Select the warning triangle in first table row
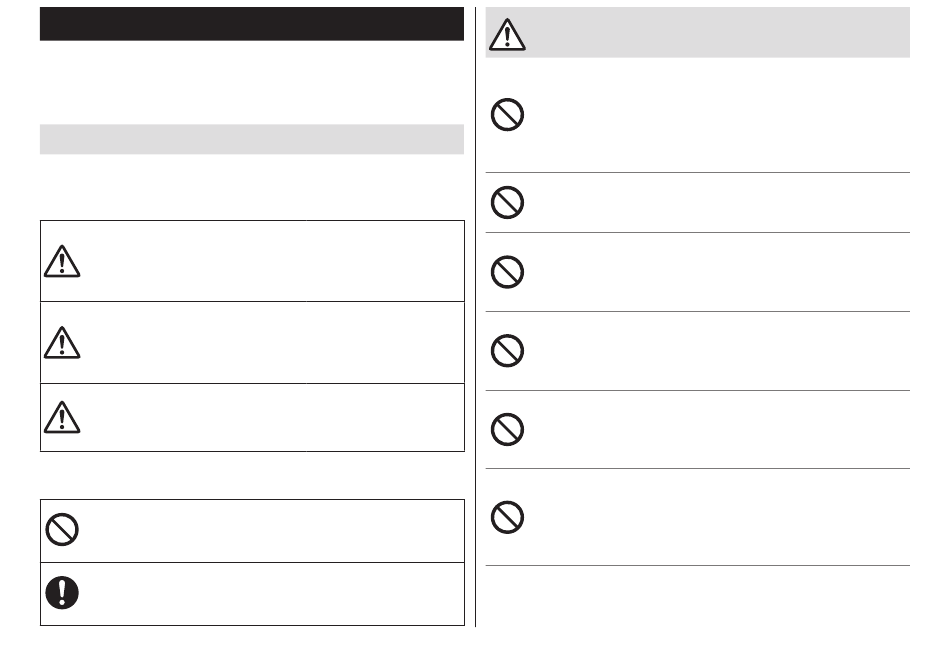Image resolution: width=950 pixels, height=656 pixels. (x=62, y=261)
